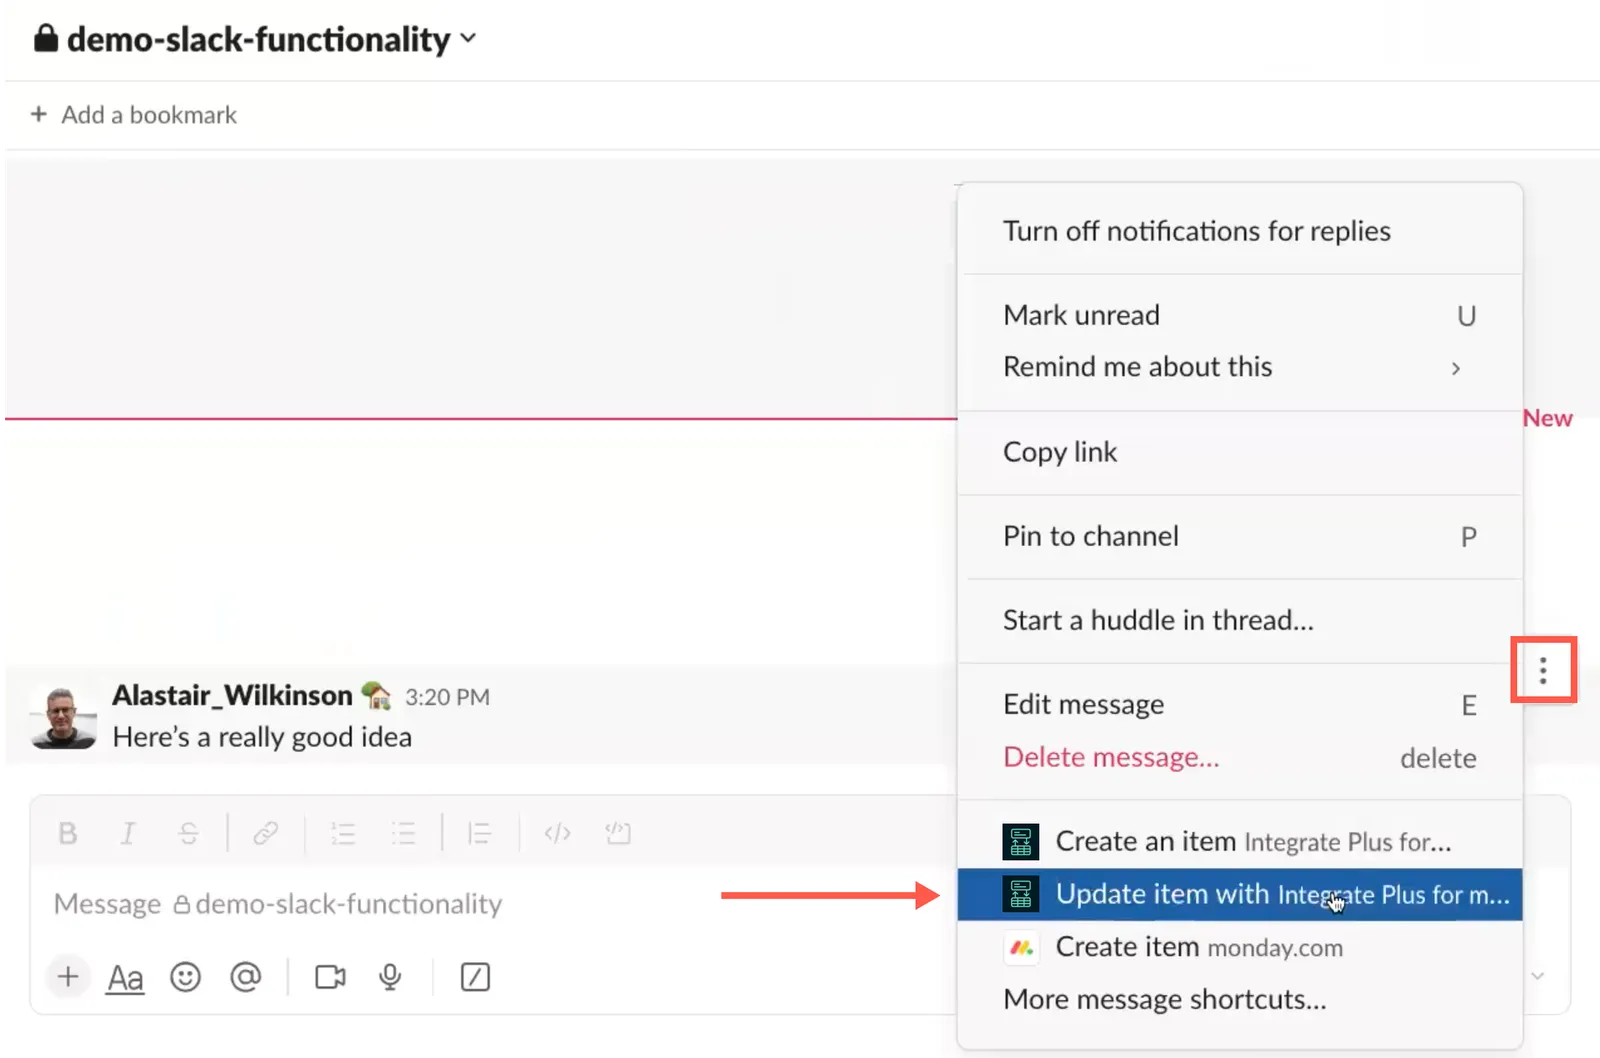Select Create an item Integrate Plus
Image resolution: width=1600 pixels, height=1058 pixels.
point(1240,842)
